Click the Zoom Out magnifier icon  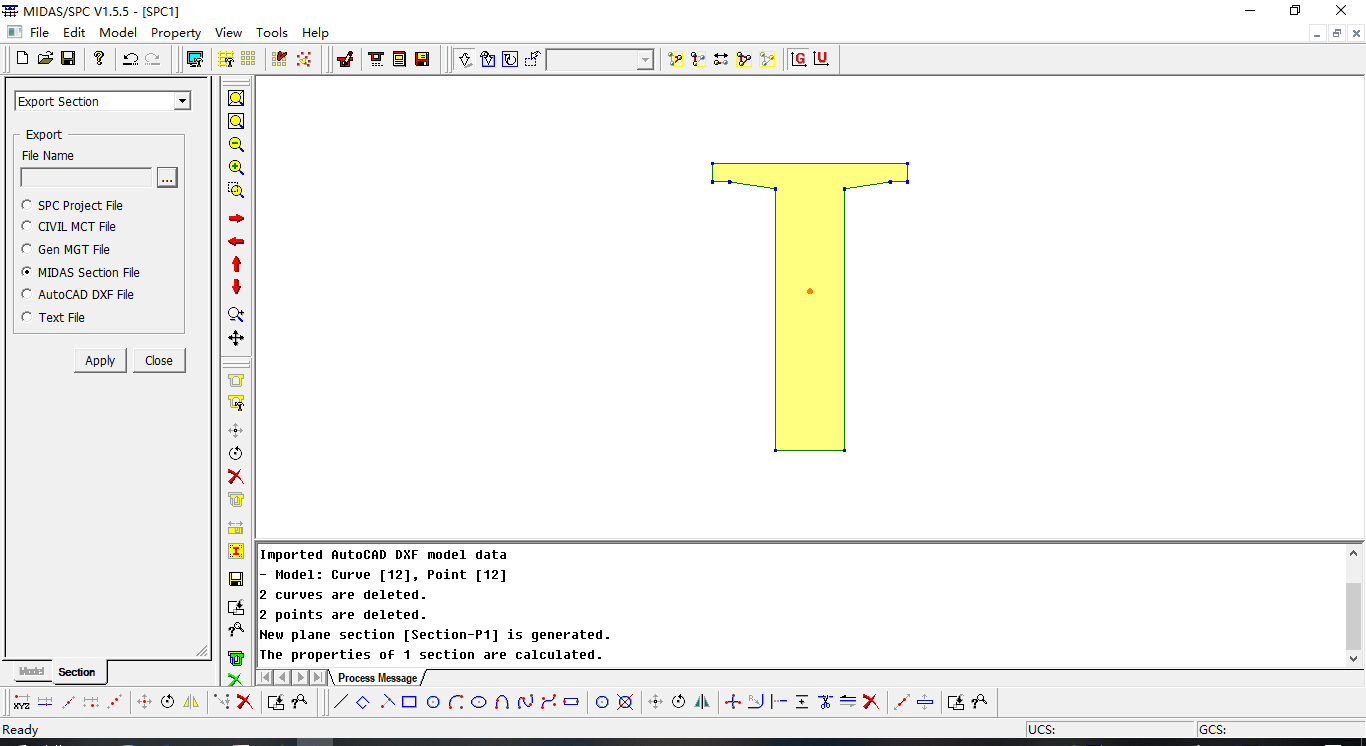[x=236, y=144]
